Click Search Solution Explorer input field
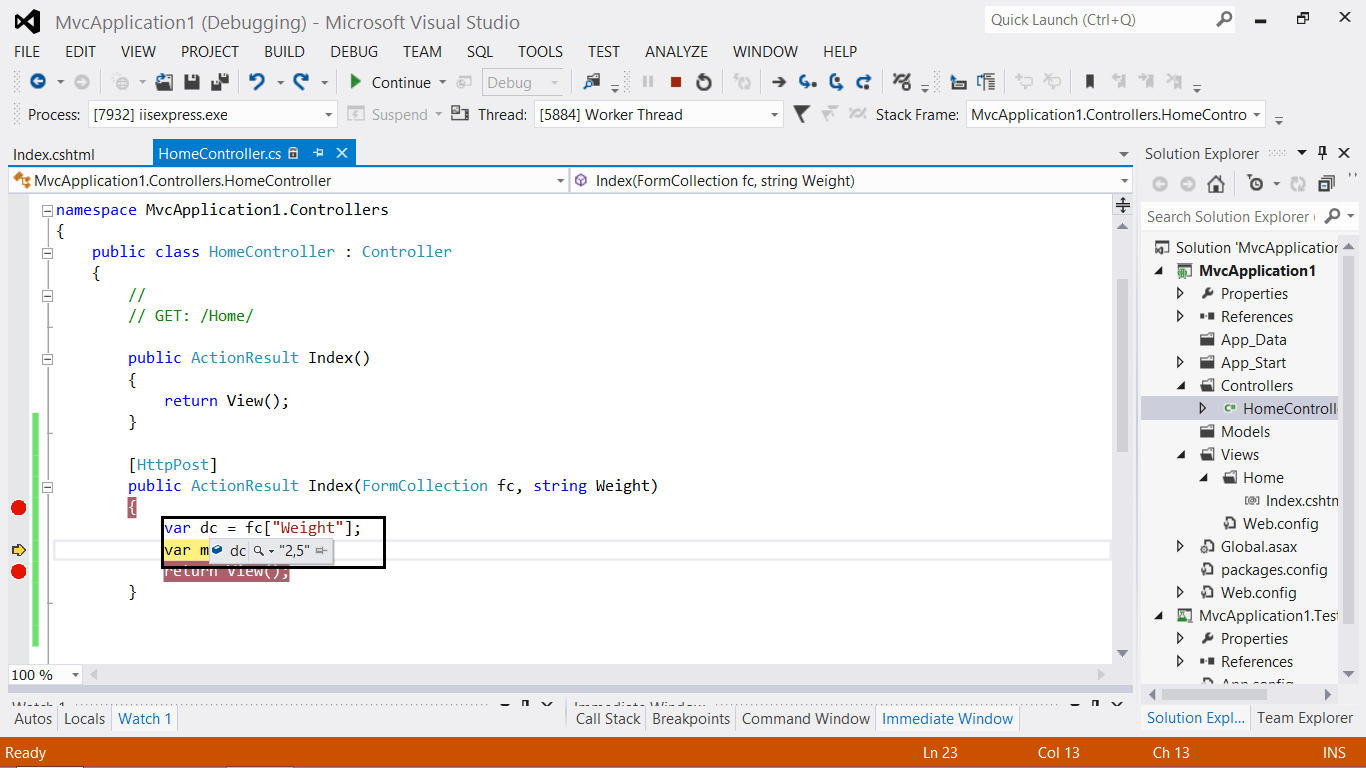This screenshot has width=1366, height=768. point(1230,216)
